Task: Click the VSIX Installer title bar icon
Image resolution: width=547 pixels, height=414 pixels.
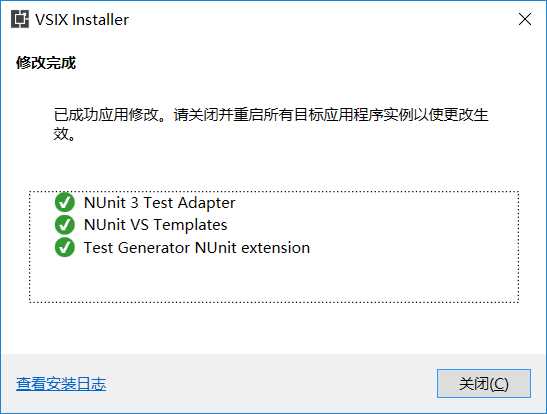Action: click(x=20, y=19)
